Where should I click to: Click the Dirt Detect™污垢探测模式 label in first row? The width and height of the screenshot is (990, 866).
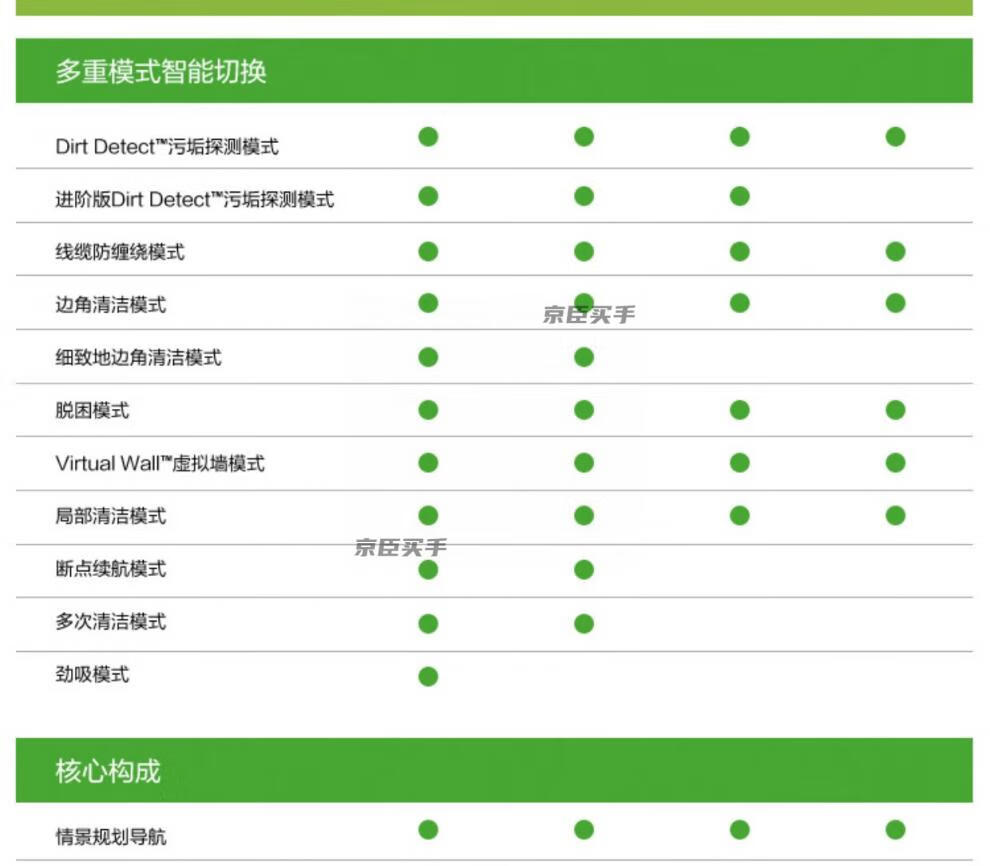[x=167, y=147]
